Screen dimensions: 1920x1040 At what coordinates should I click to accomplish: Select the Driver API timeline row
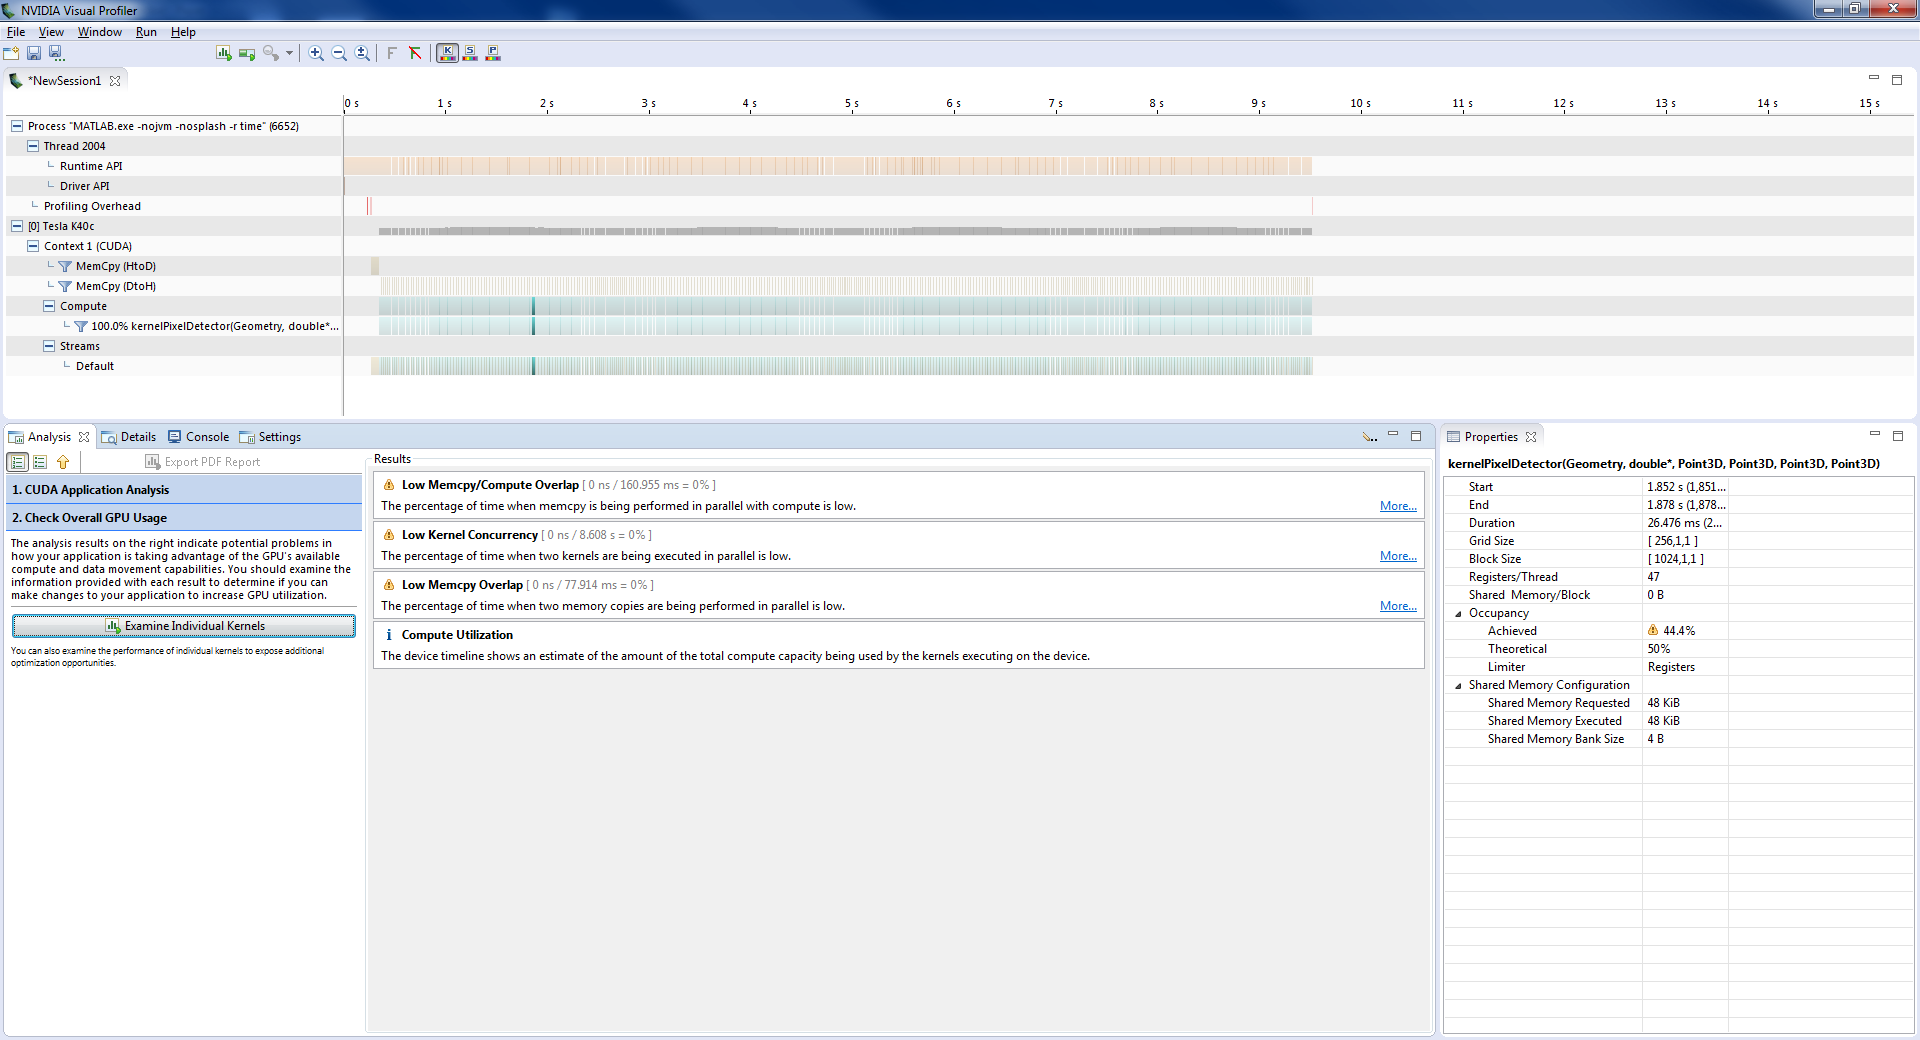tap(85, 186)
